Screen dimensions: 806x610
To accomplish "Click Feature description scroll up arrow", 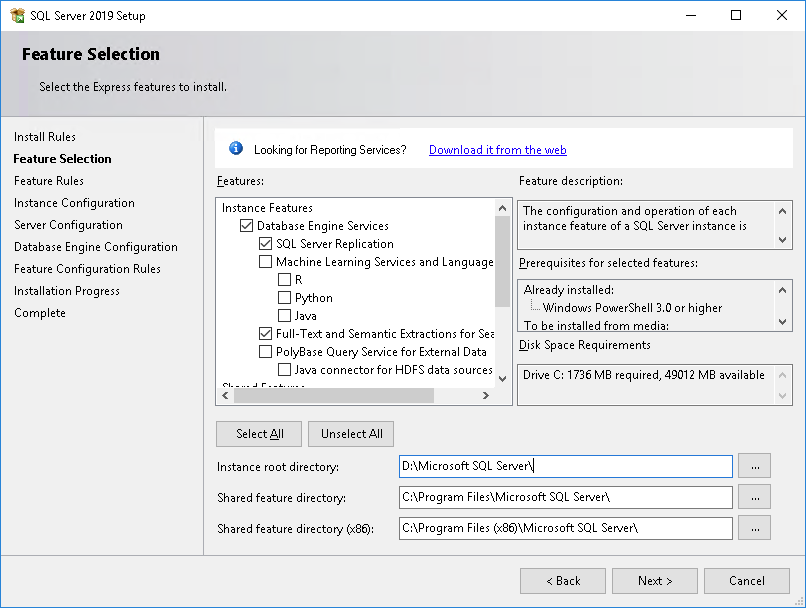I will point(782,211).
